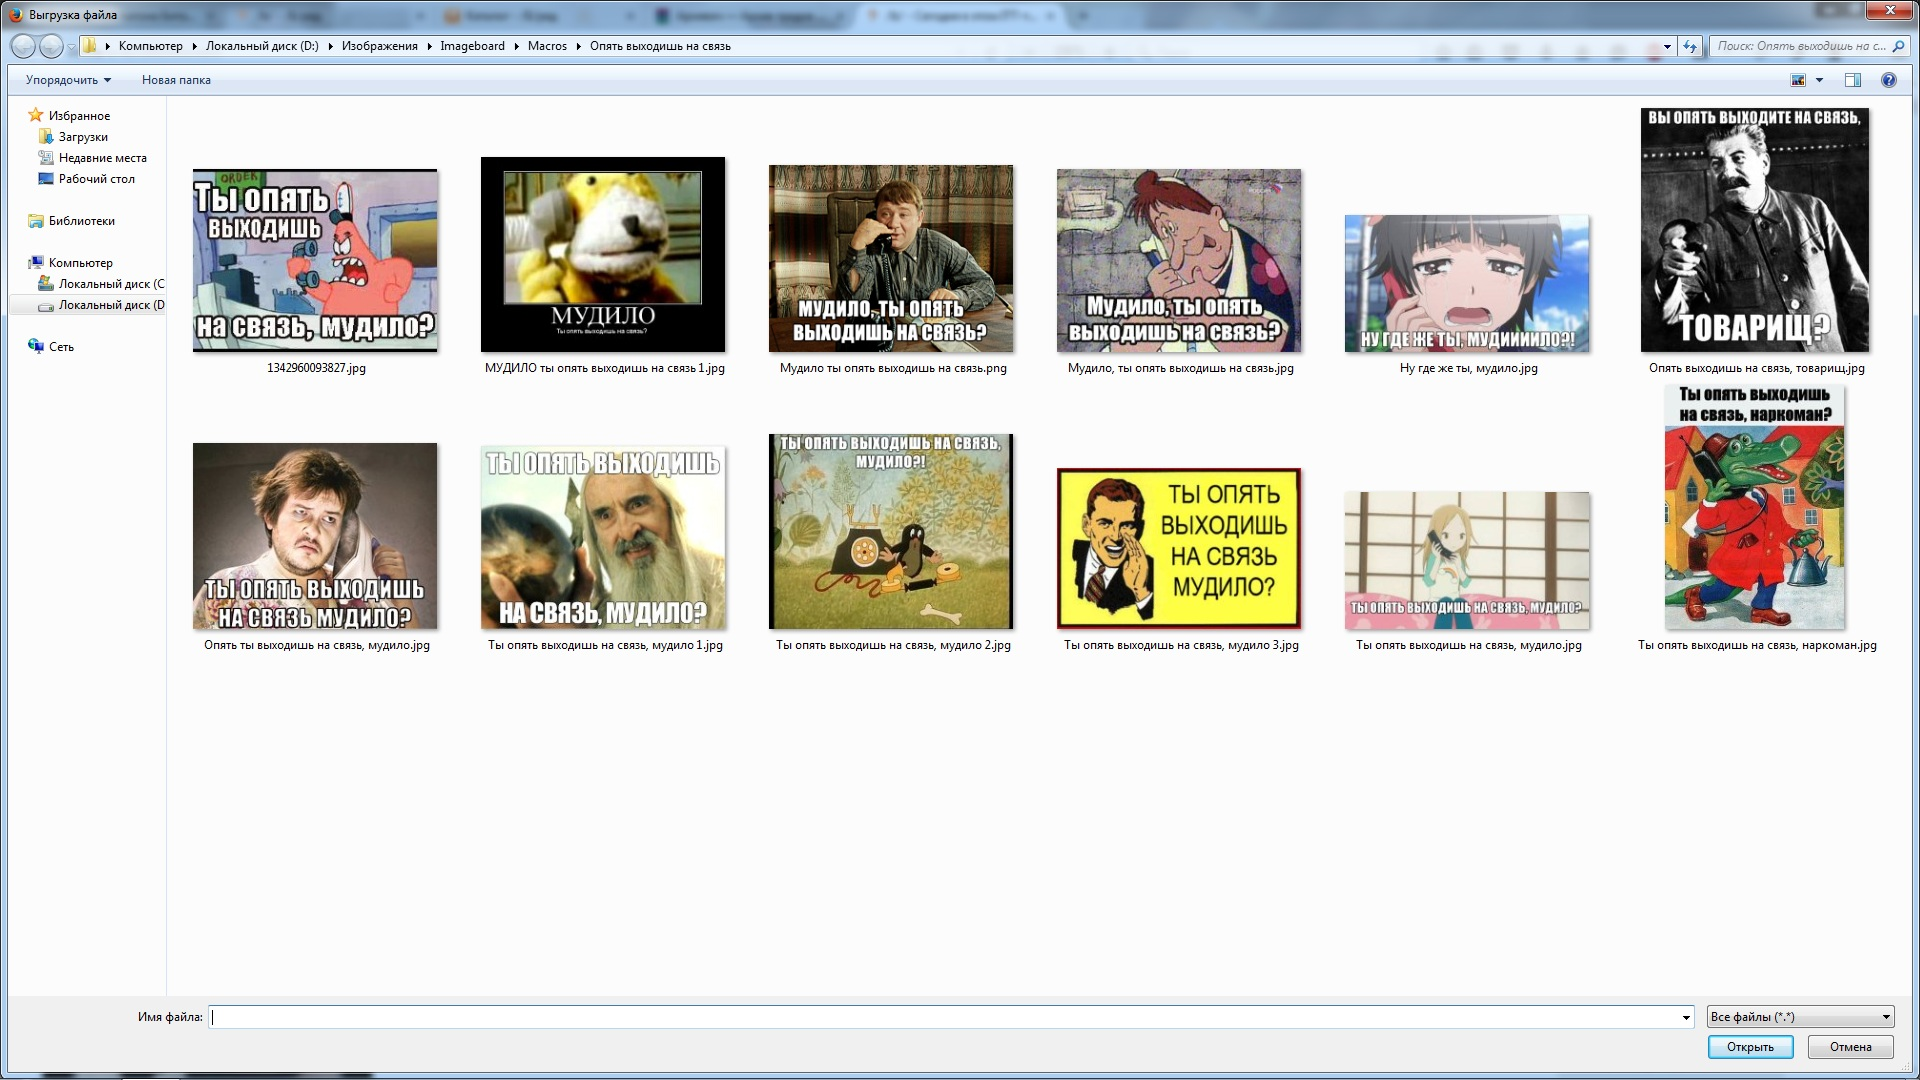Select МУДИЛО ты опять выходишь на связь 1.jpg
Image resolution: width=1920 pixels, height=1080 pixels.
coord(603,254)
